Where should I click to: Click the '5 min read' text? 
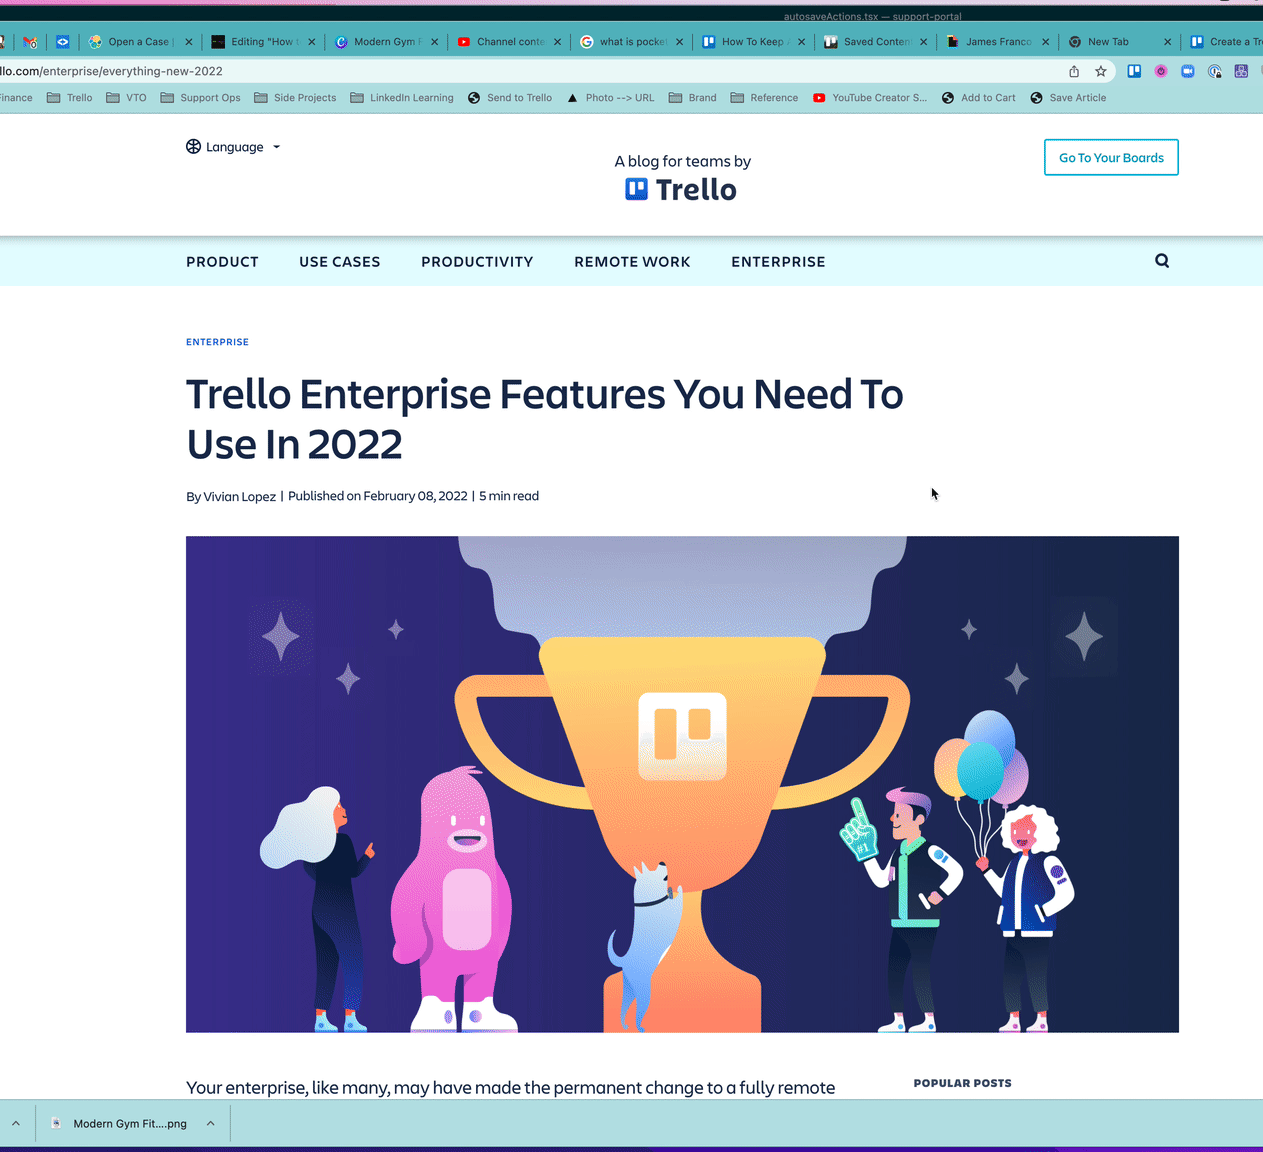tap(509, 496)
